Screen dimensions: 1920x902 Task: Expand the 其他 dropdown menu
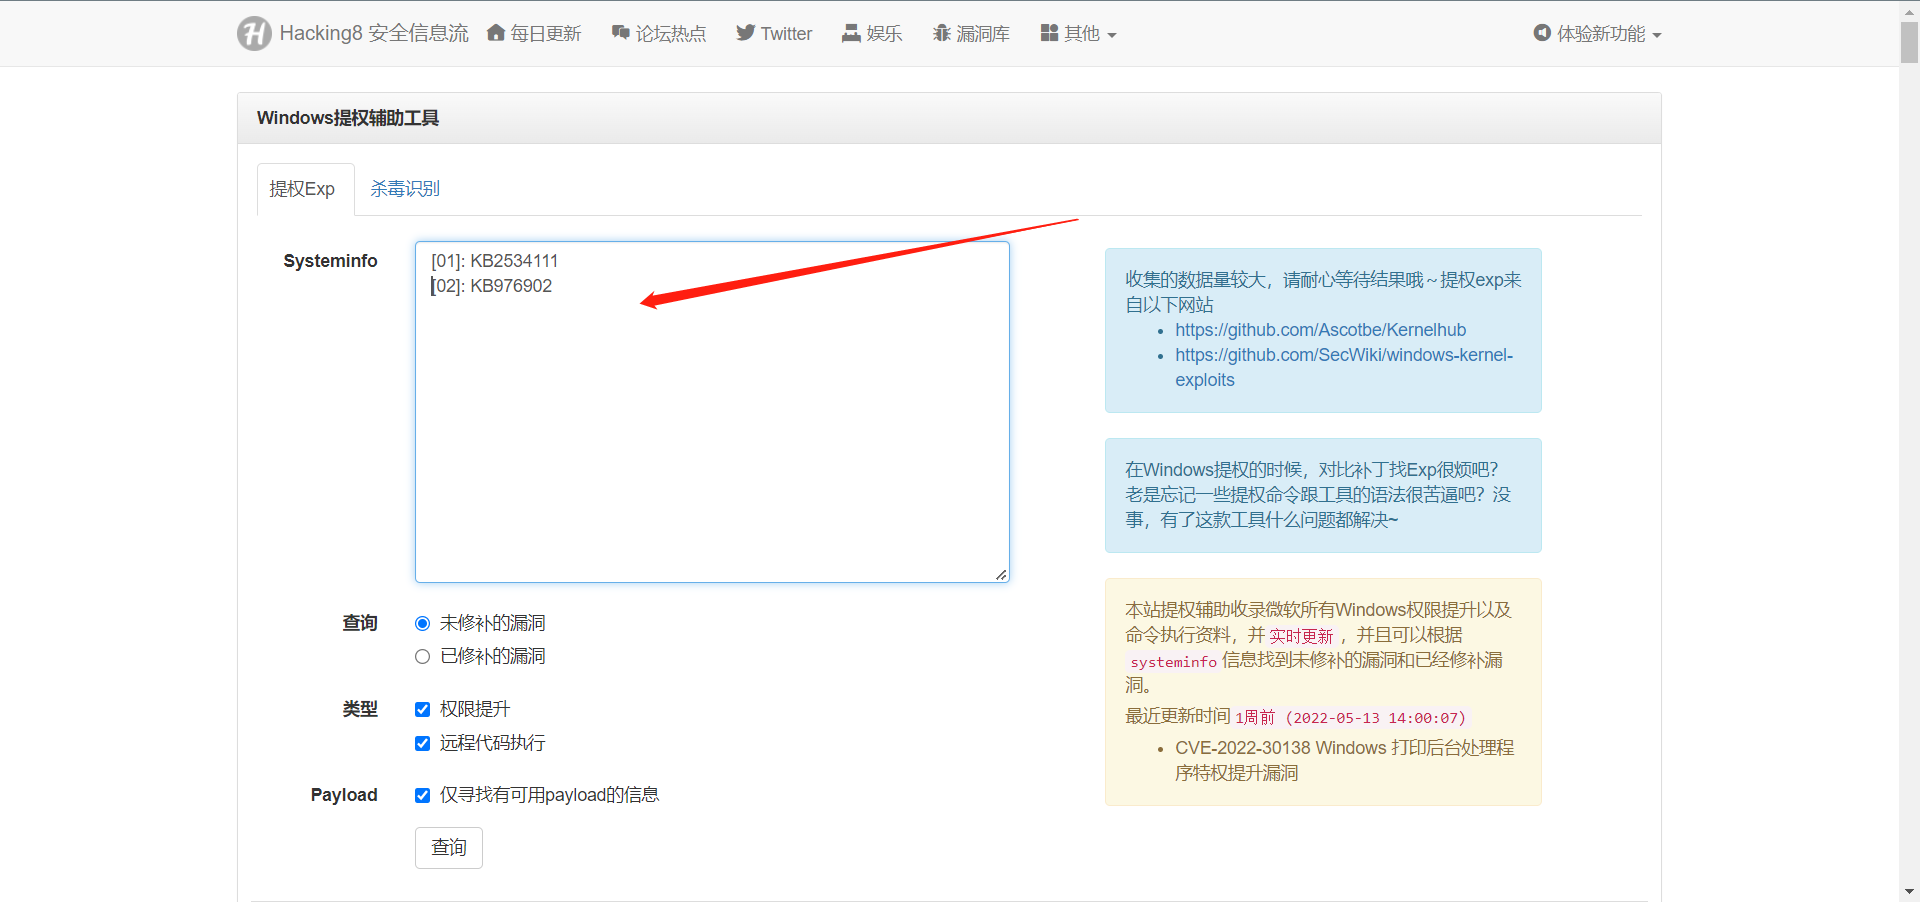click(x=1078, y=34)
